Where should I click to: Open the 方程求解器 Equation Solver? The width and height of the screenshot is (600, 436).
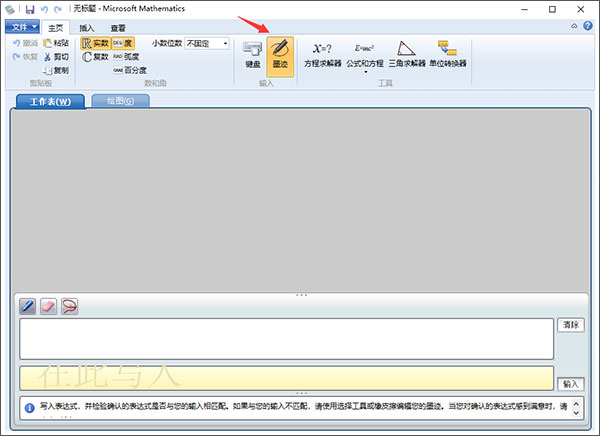(x=323, y=55)
